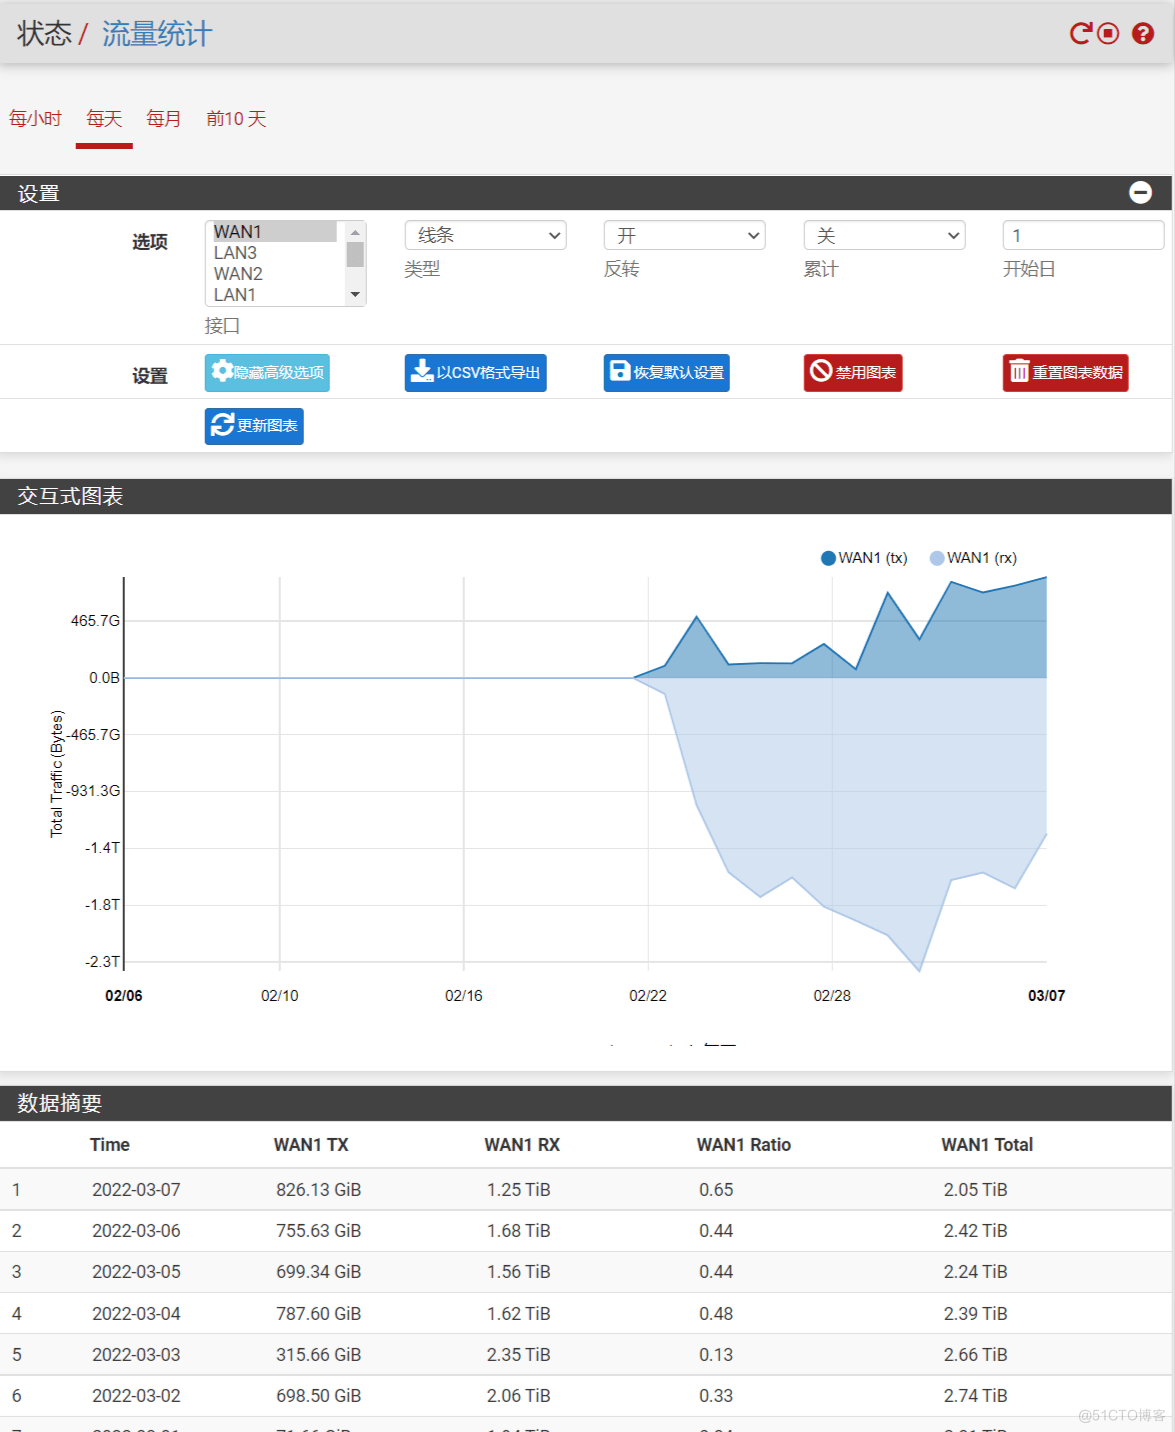Click the 开始日 input field

1083,235
